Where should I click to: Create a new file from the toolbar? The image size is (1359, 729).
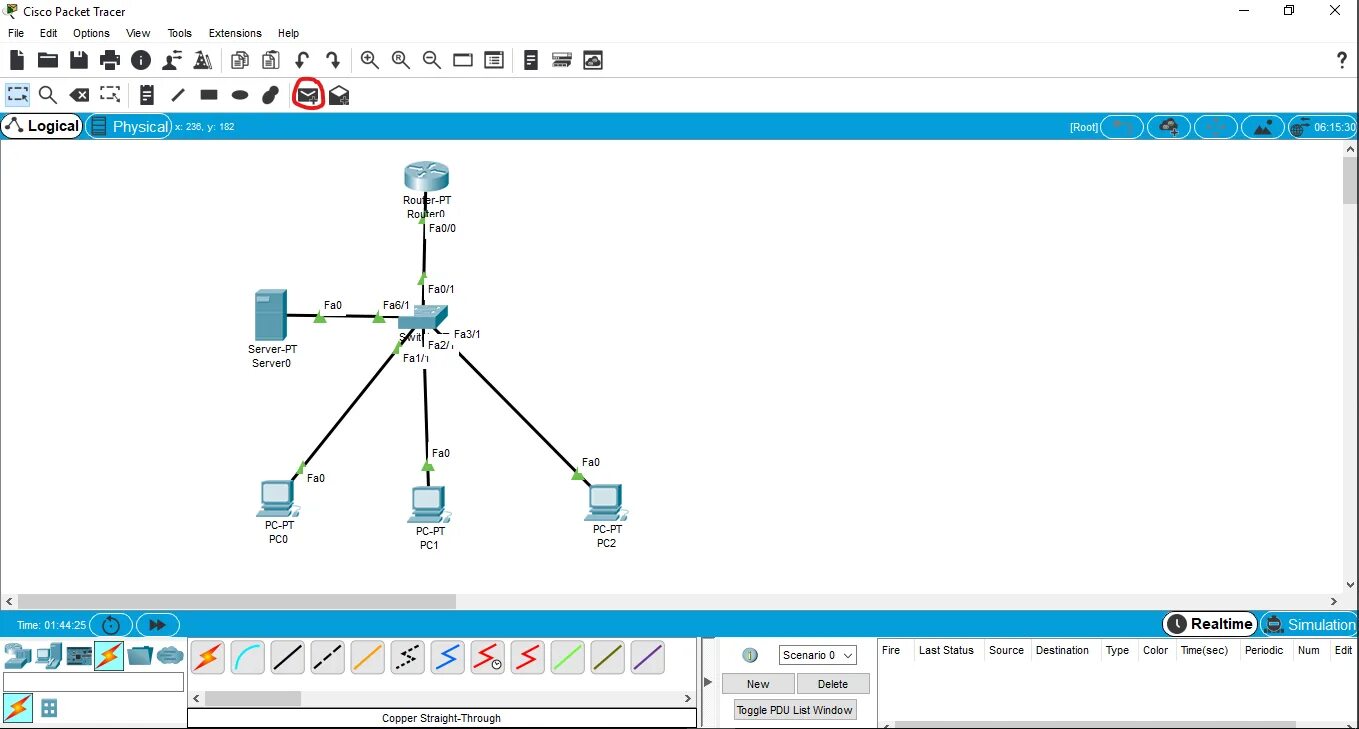[x=17, y=60]
